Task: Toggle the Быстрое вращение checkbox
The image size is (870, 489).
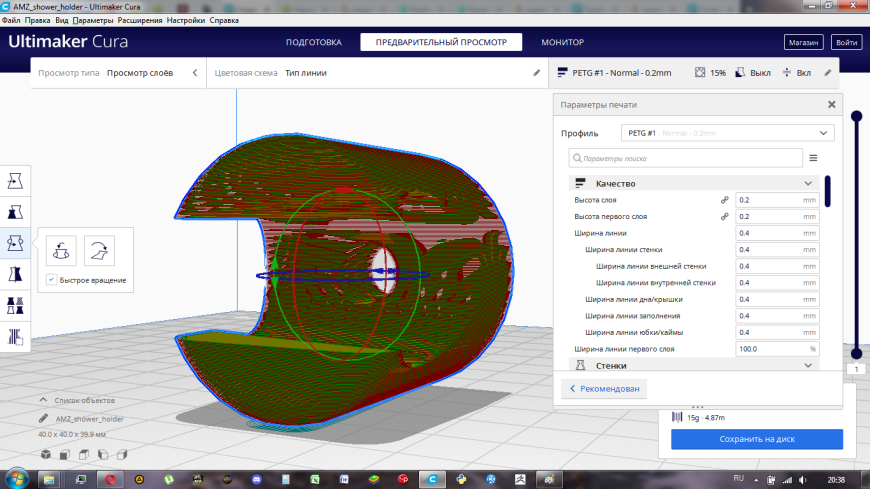Action: [x=52, y=280]
